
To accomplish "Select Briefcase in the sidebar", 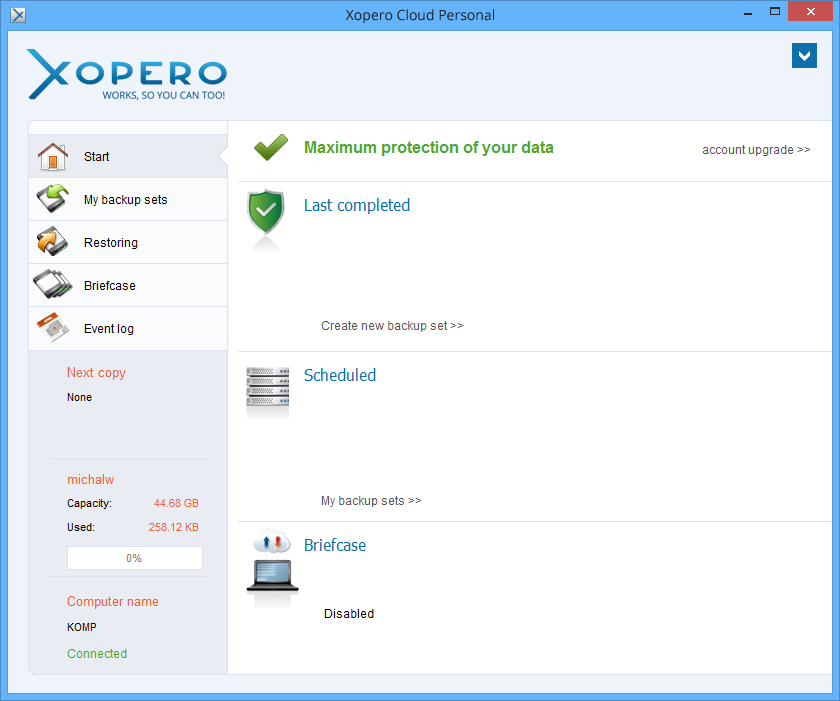I will click(x=128, y=285).
